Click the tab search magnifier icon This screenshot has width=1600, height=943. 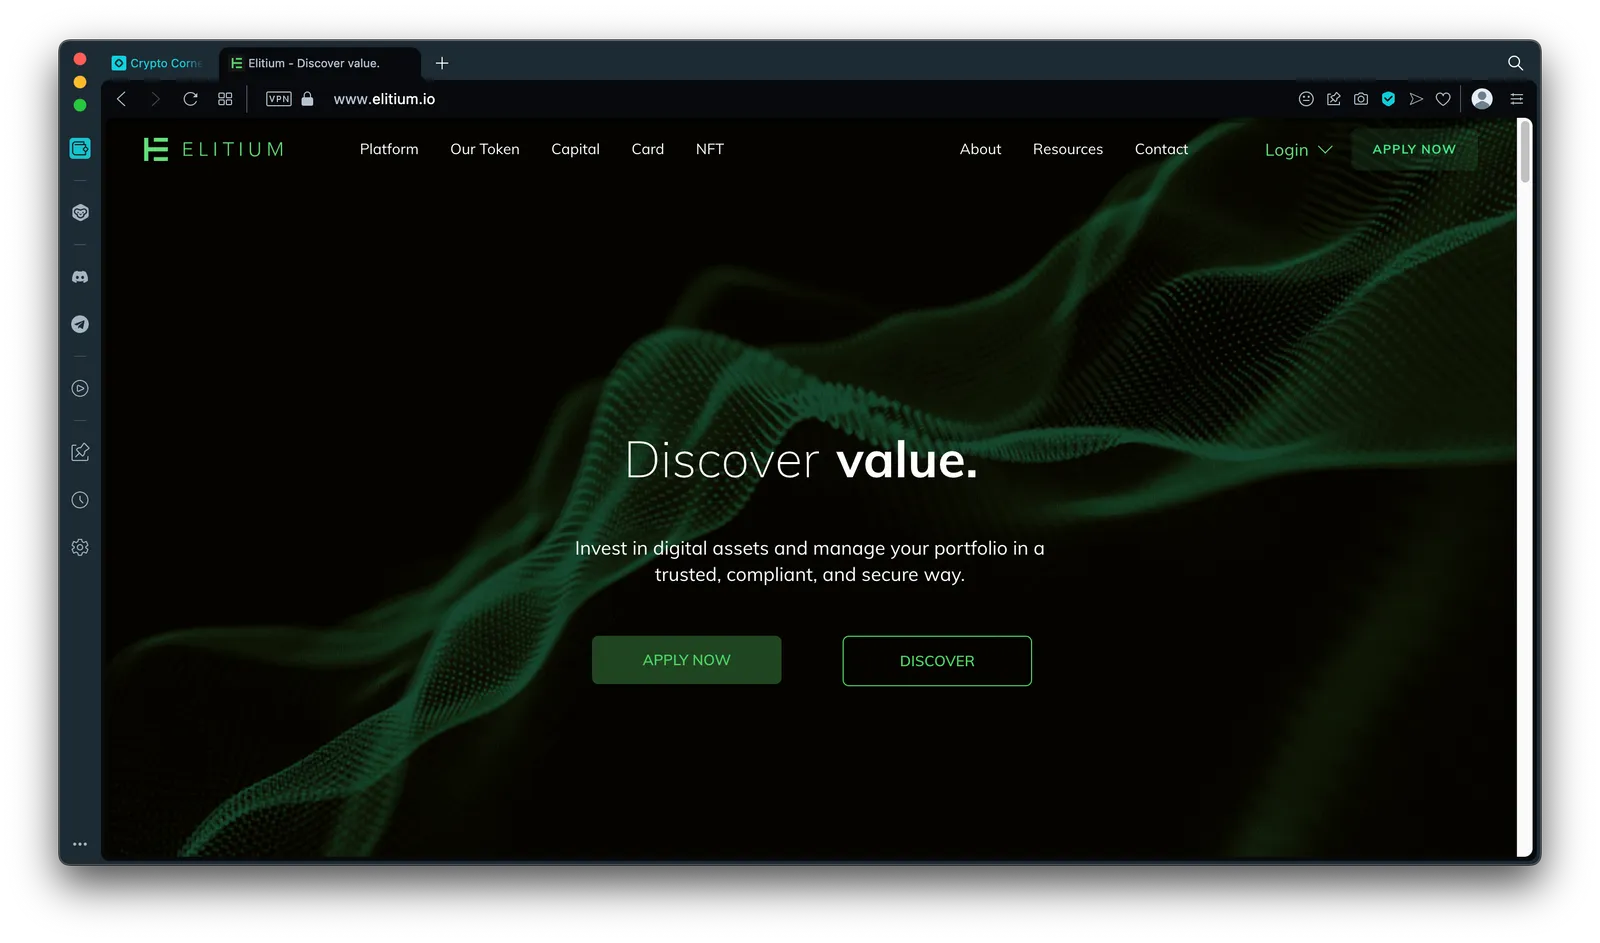[1516, 63]
